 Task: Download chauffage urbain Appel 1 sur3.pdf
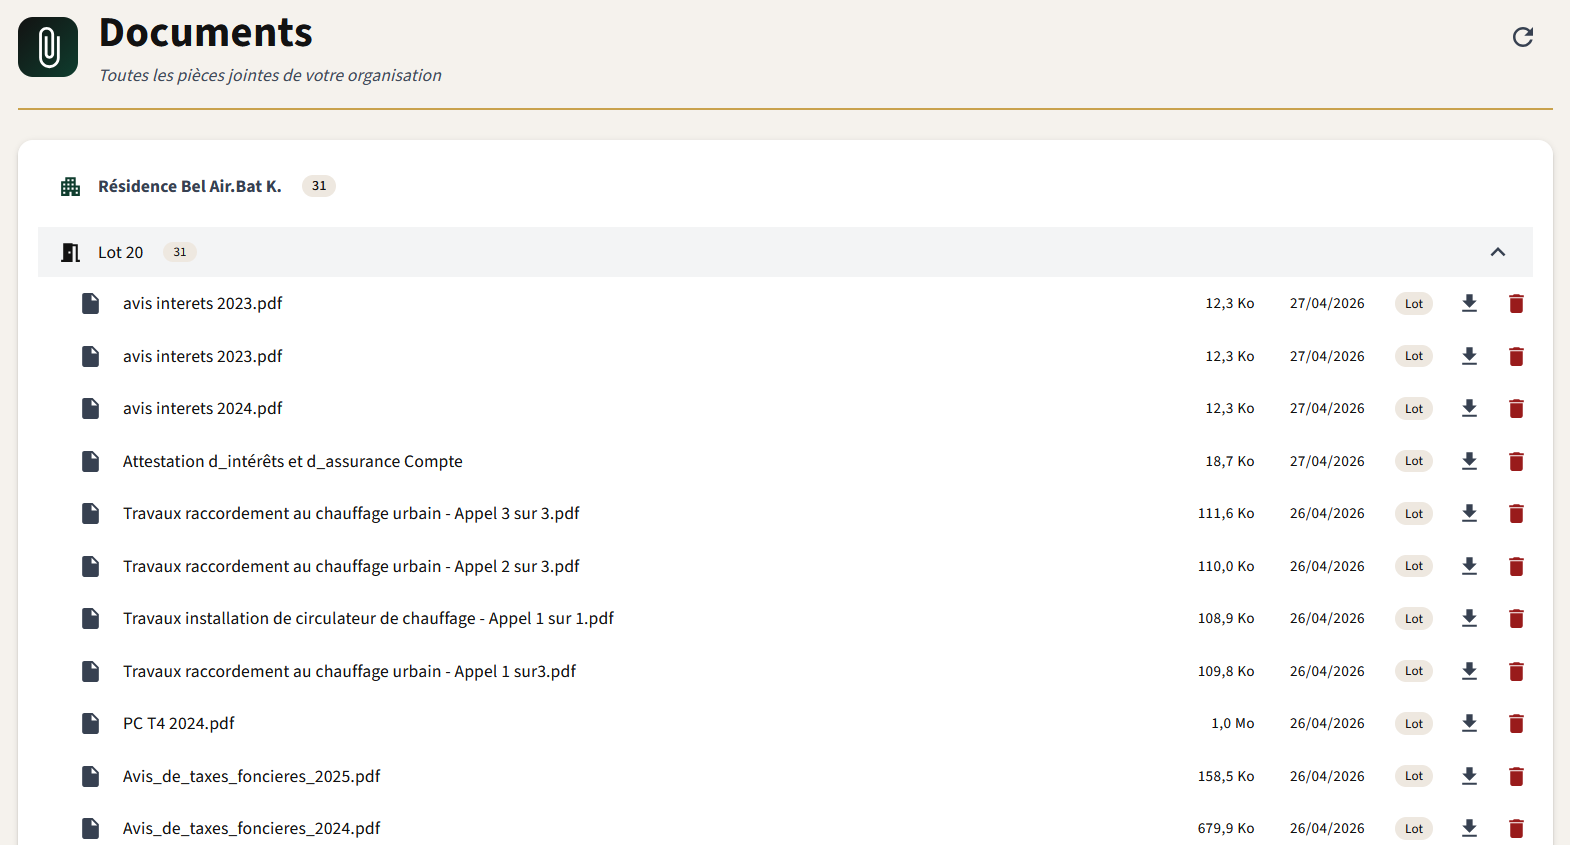pos(1469,671)
